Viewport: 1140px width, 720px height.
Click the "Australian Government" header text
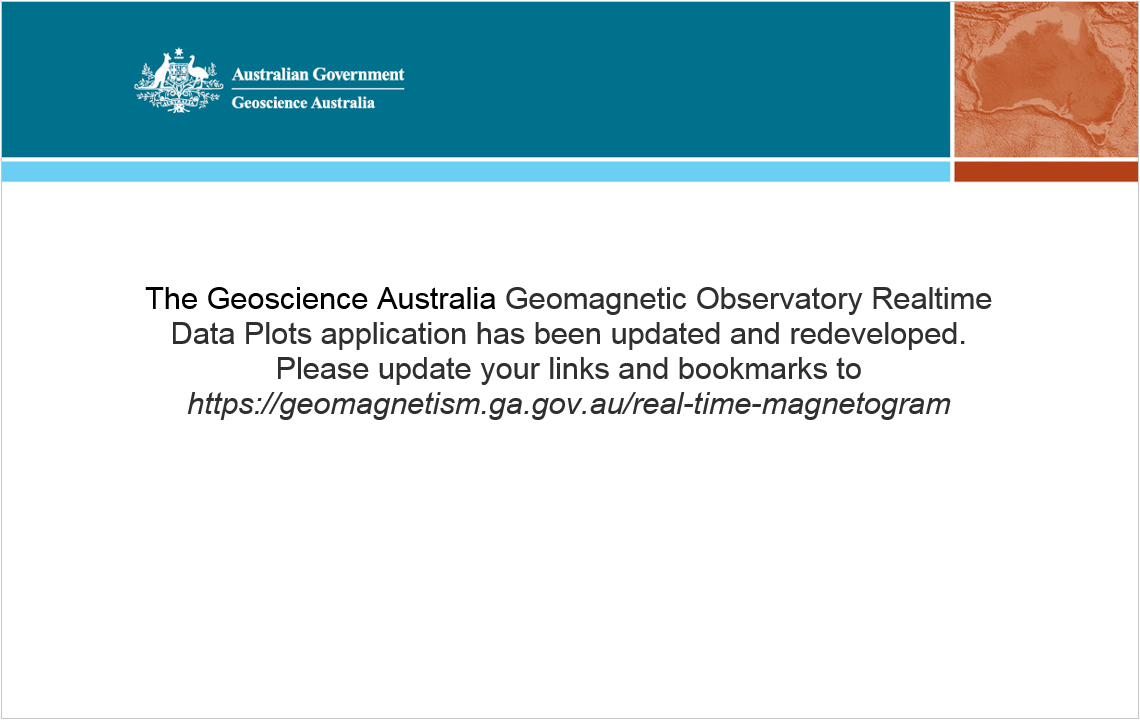[318, 74]
